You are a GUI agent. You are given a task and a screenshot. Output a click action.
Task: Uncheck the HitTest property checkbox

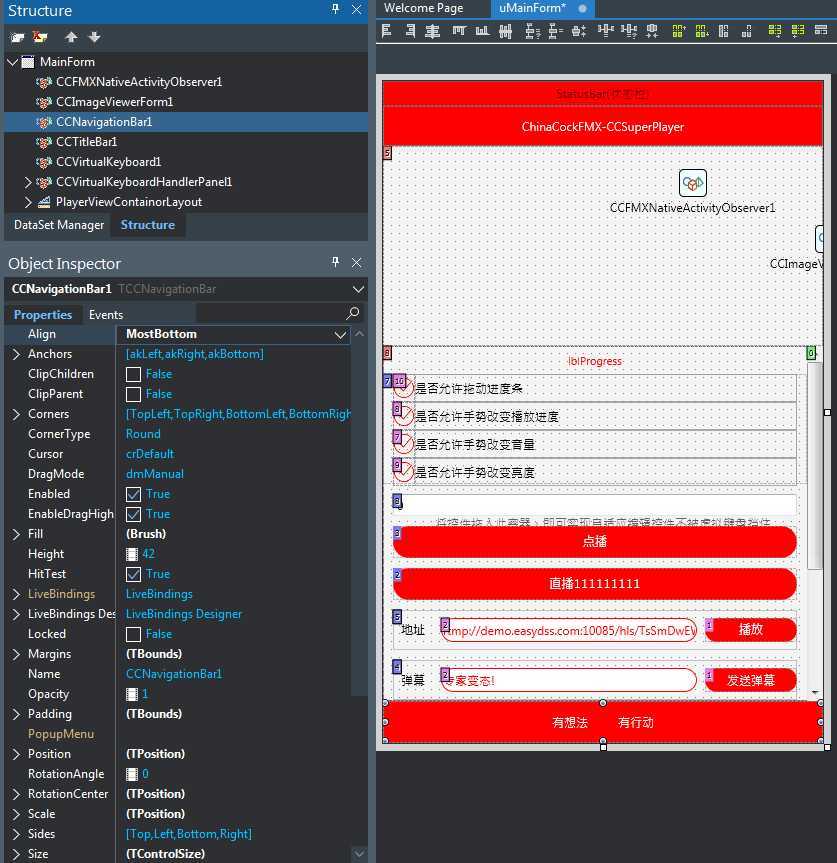coord(133,574)
